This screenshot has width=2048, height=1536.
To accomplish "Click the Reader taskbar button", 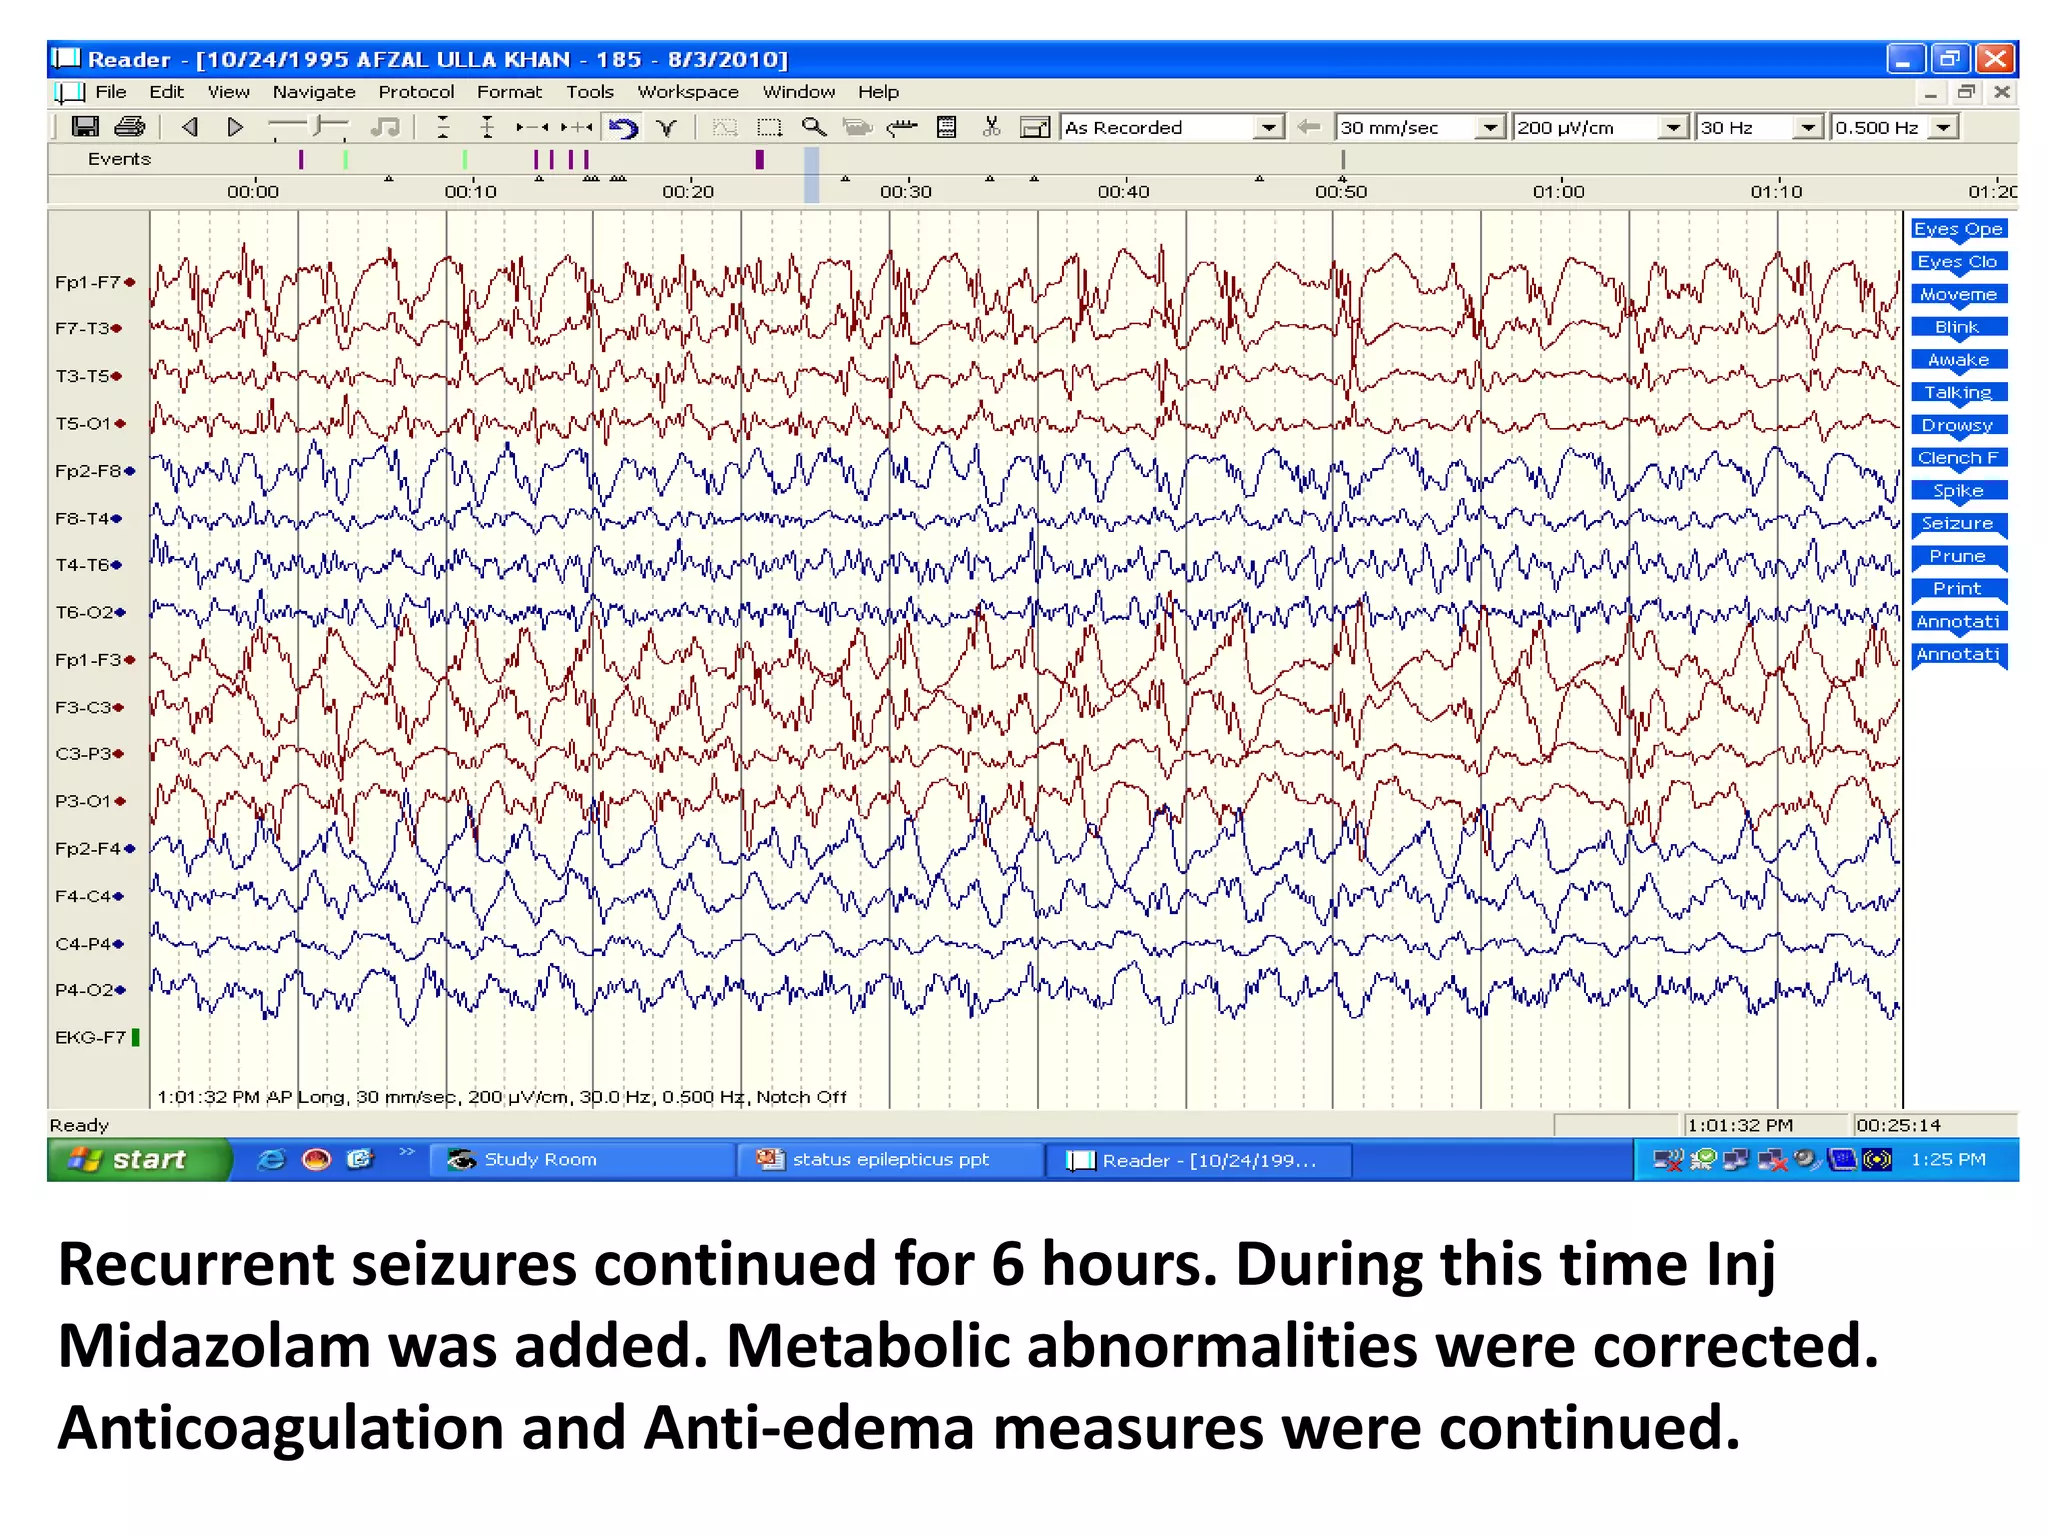I will 1199,1160.
